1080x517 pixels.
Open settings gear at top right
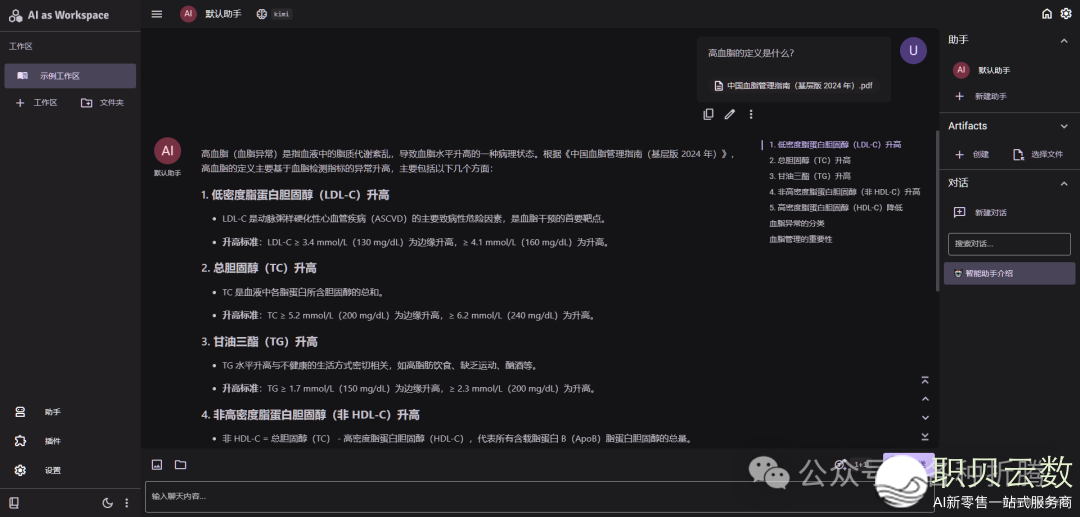click(1066, 14)
